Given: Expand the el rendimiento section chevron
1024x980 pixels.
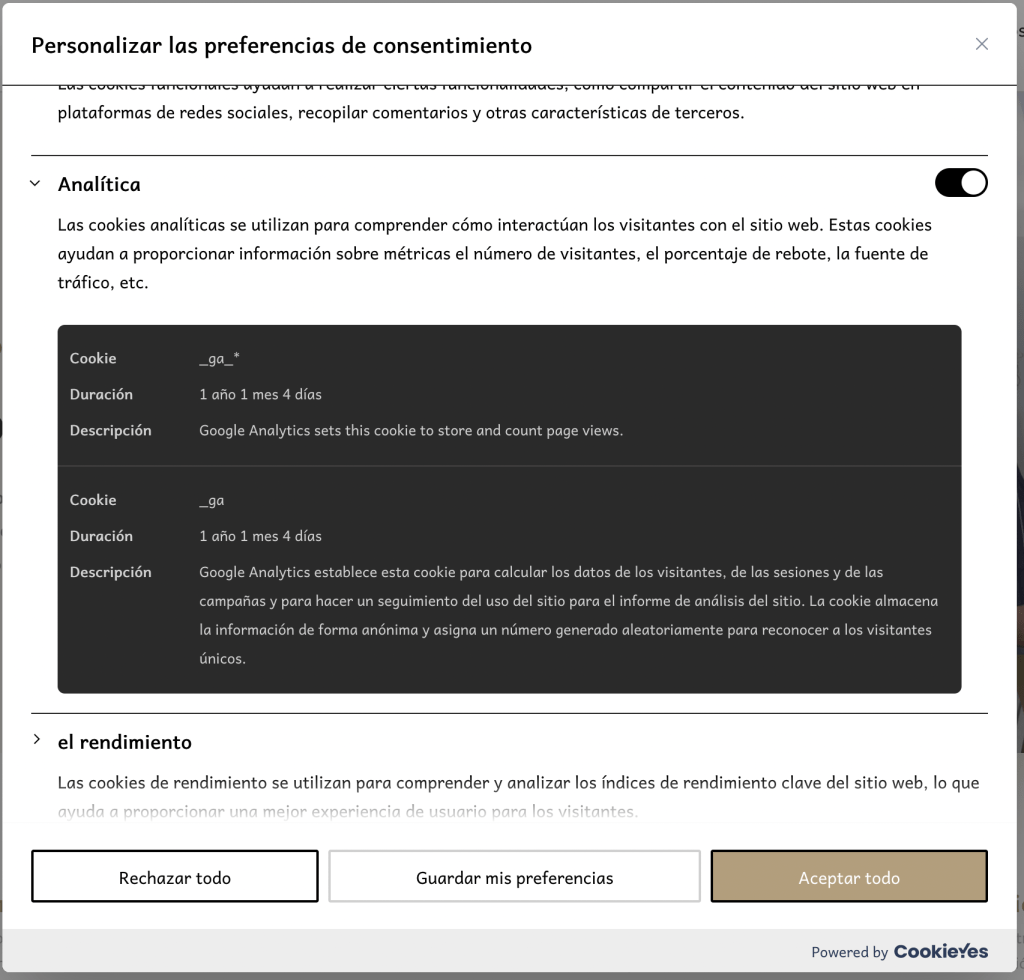Looking at the screenshot, I should [37, 740].
